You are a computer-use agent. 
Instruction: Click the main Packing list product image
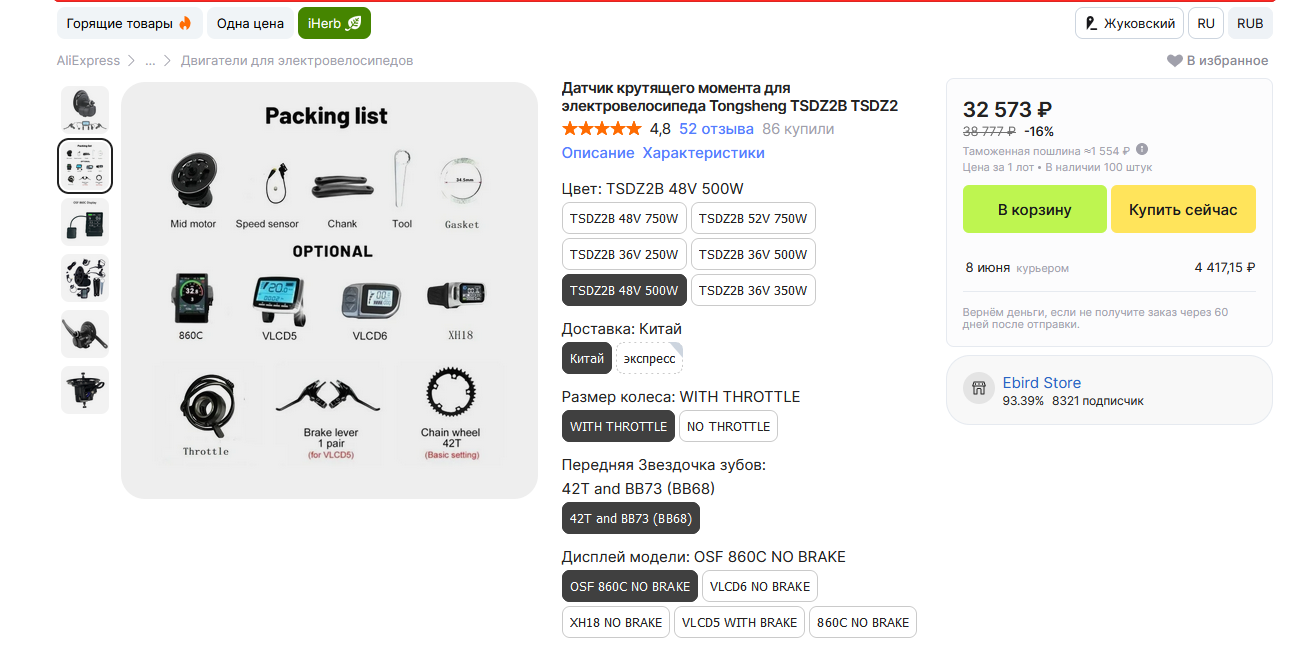[x=329, y=290]
